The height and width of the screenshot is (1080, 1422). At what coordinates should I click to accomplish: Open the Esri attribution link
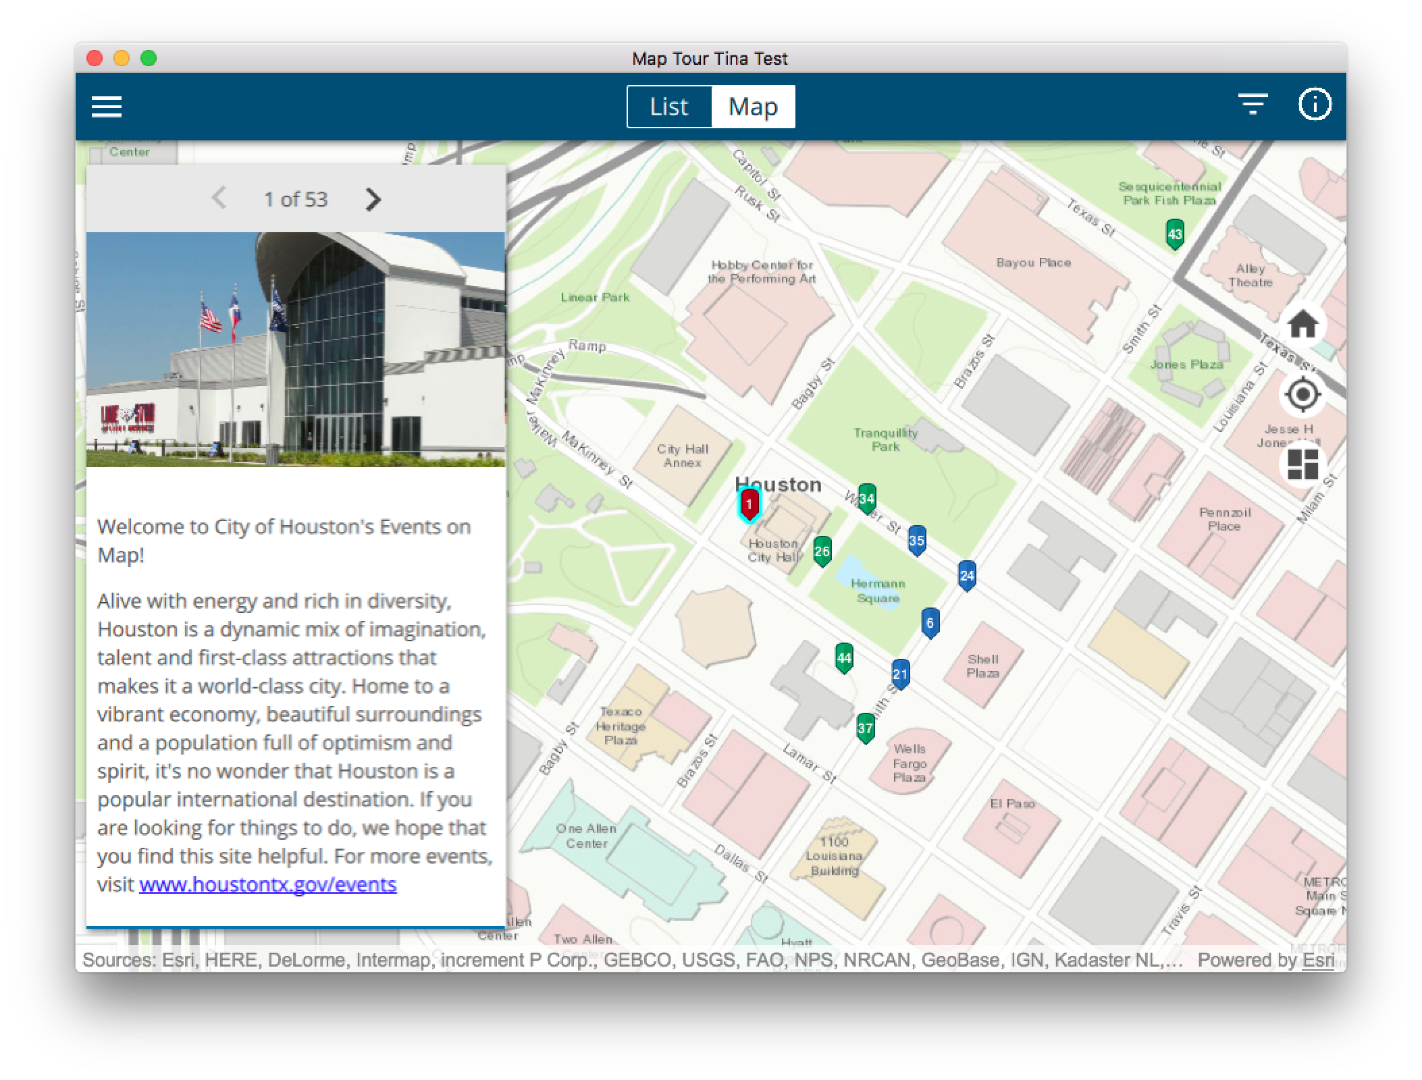coord(1318,960)
